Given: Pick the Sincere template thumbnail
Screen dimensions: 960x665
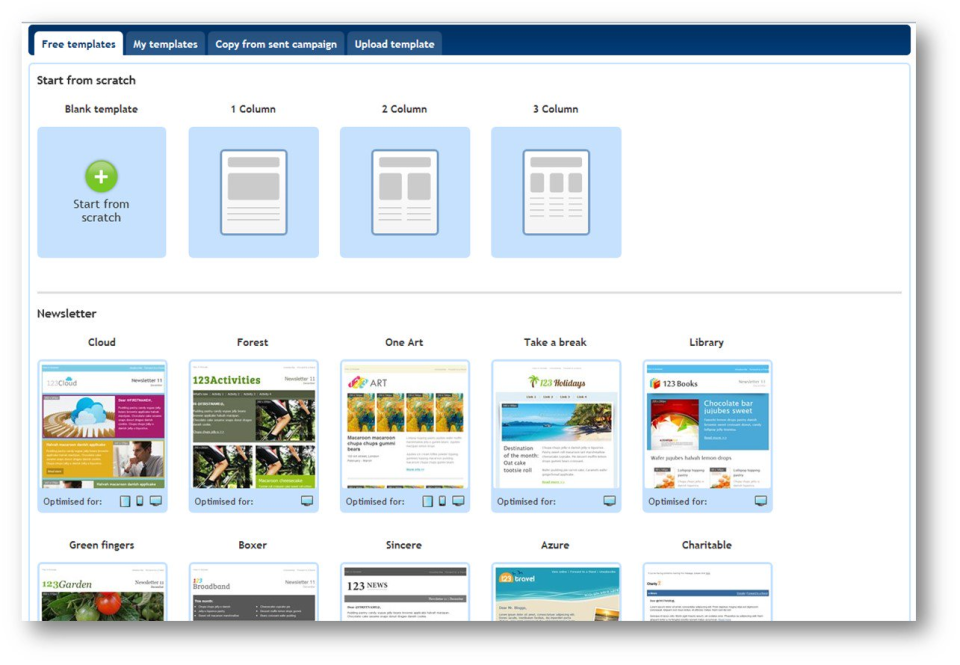Looking at the screenshot, I should pos(405,593).
